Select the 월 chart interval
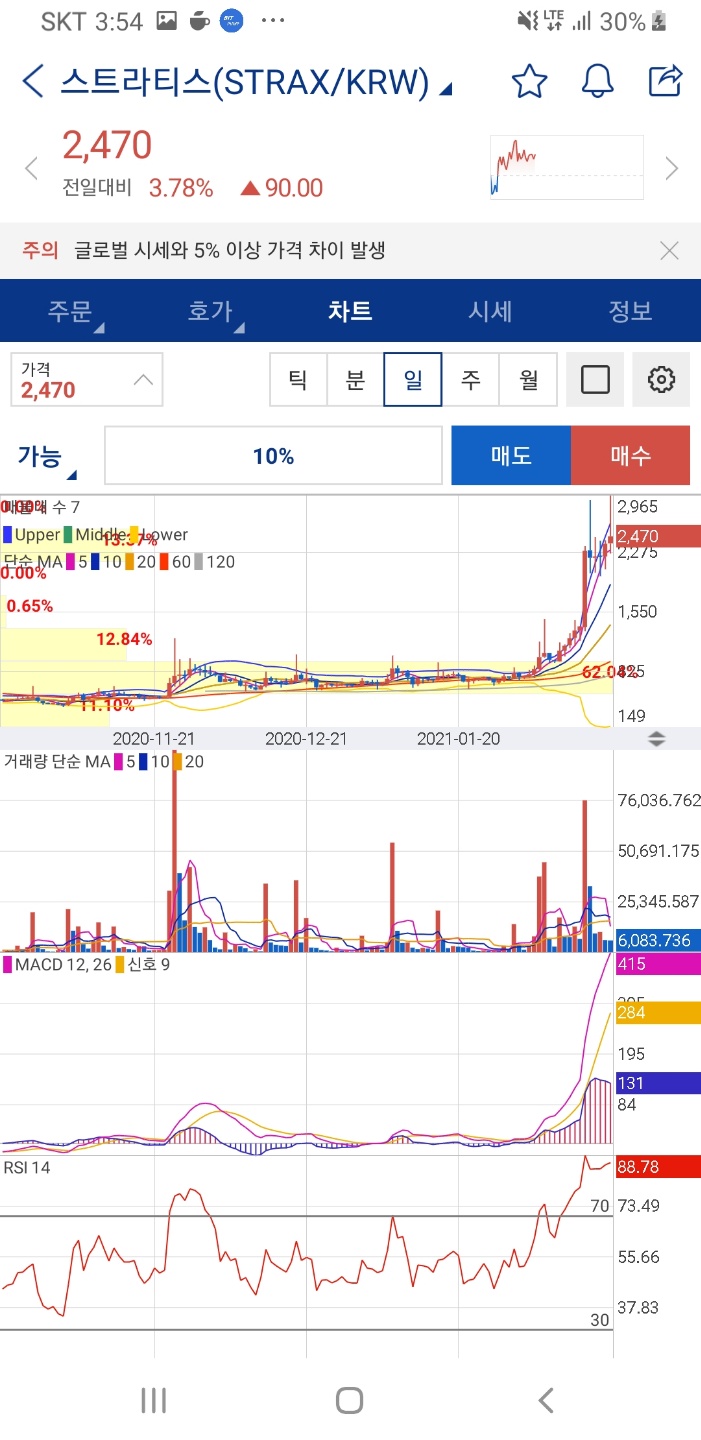Screen dimensions: 701x1440 click(528, 379)
